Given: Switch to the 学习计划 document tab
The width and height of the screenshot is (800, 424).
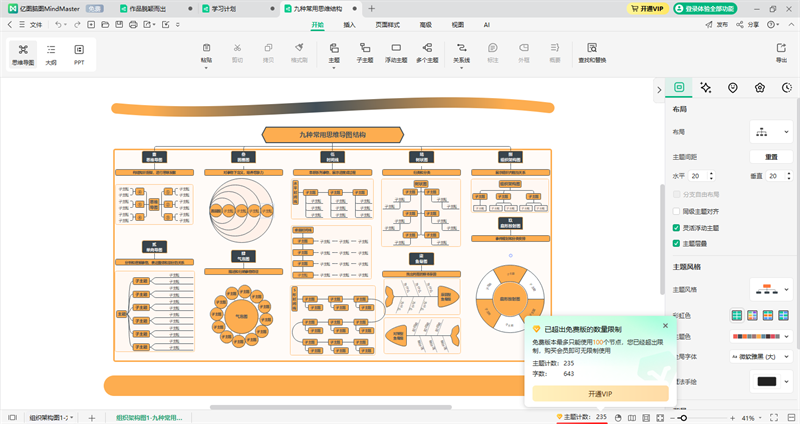Looking at the screenshot, I should click(x=235, y=8).
